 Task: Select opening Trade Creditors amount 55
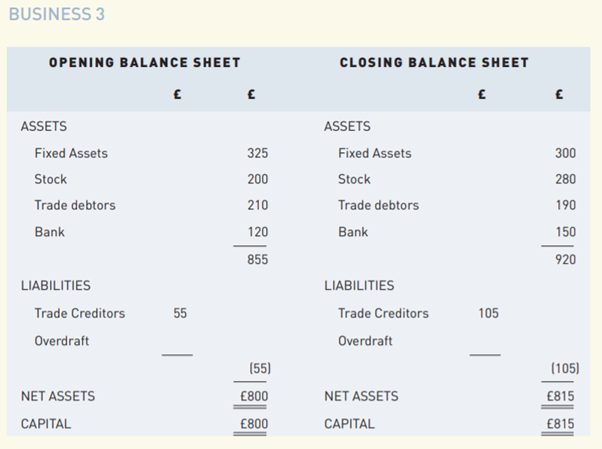180,314
